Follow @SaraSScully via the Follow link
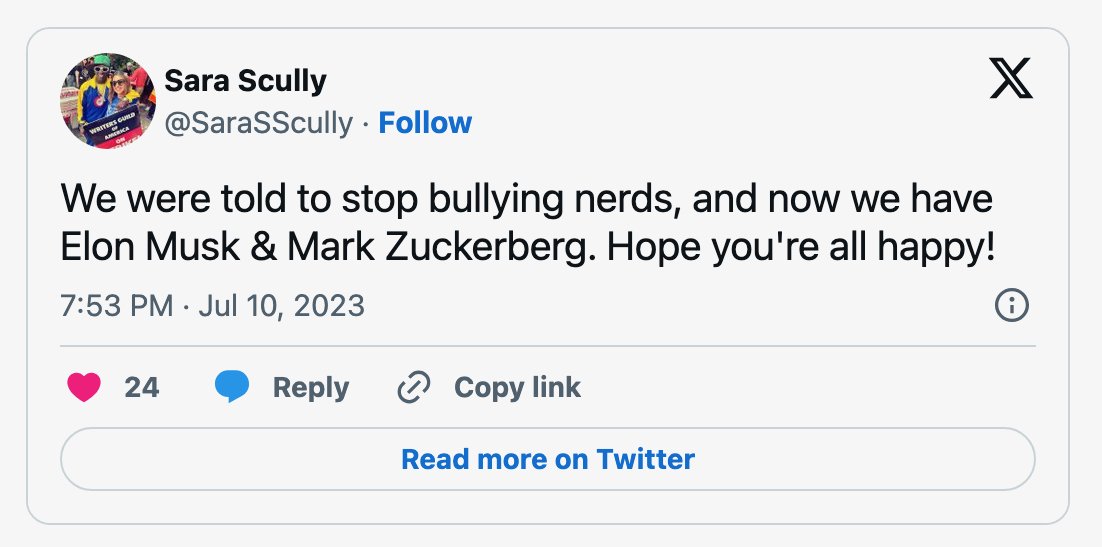Screen dimensions: 1102x547 point(425,122)
